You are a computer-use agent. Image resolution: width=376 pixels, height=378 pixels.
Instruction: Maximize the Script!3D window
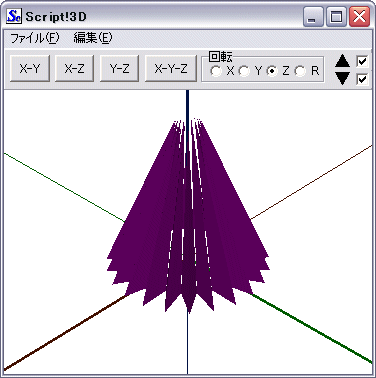(x=336, y=17)
